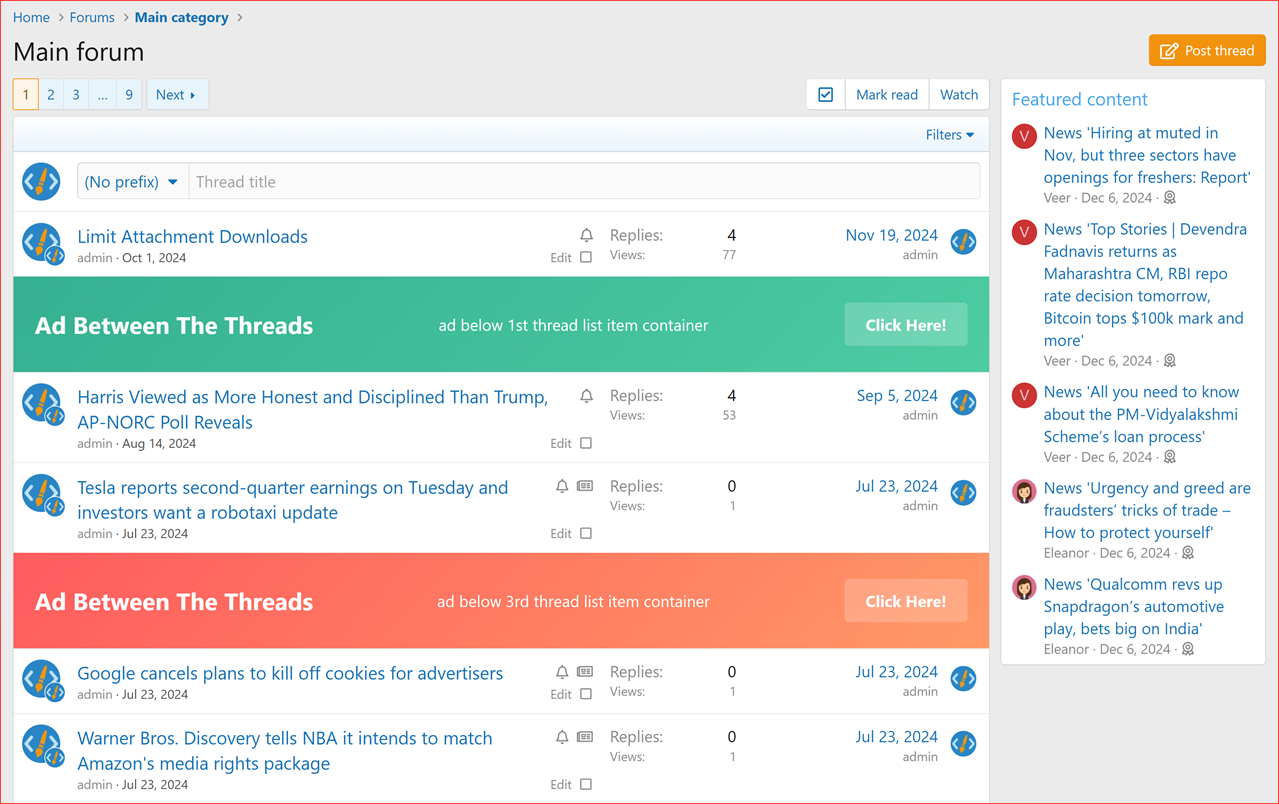
Task: Click Veer's V avatar next to the hiring news
Action: (1023, 136)
